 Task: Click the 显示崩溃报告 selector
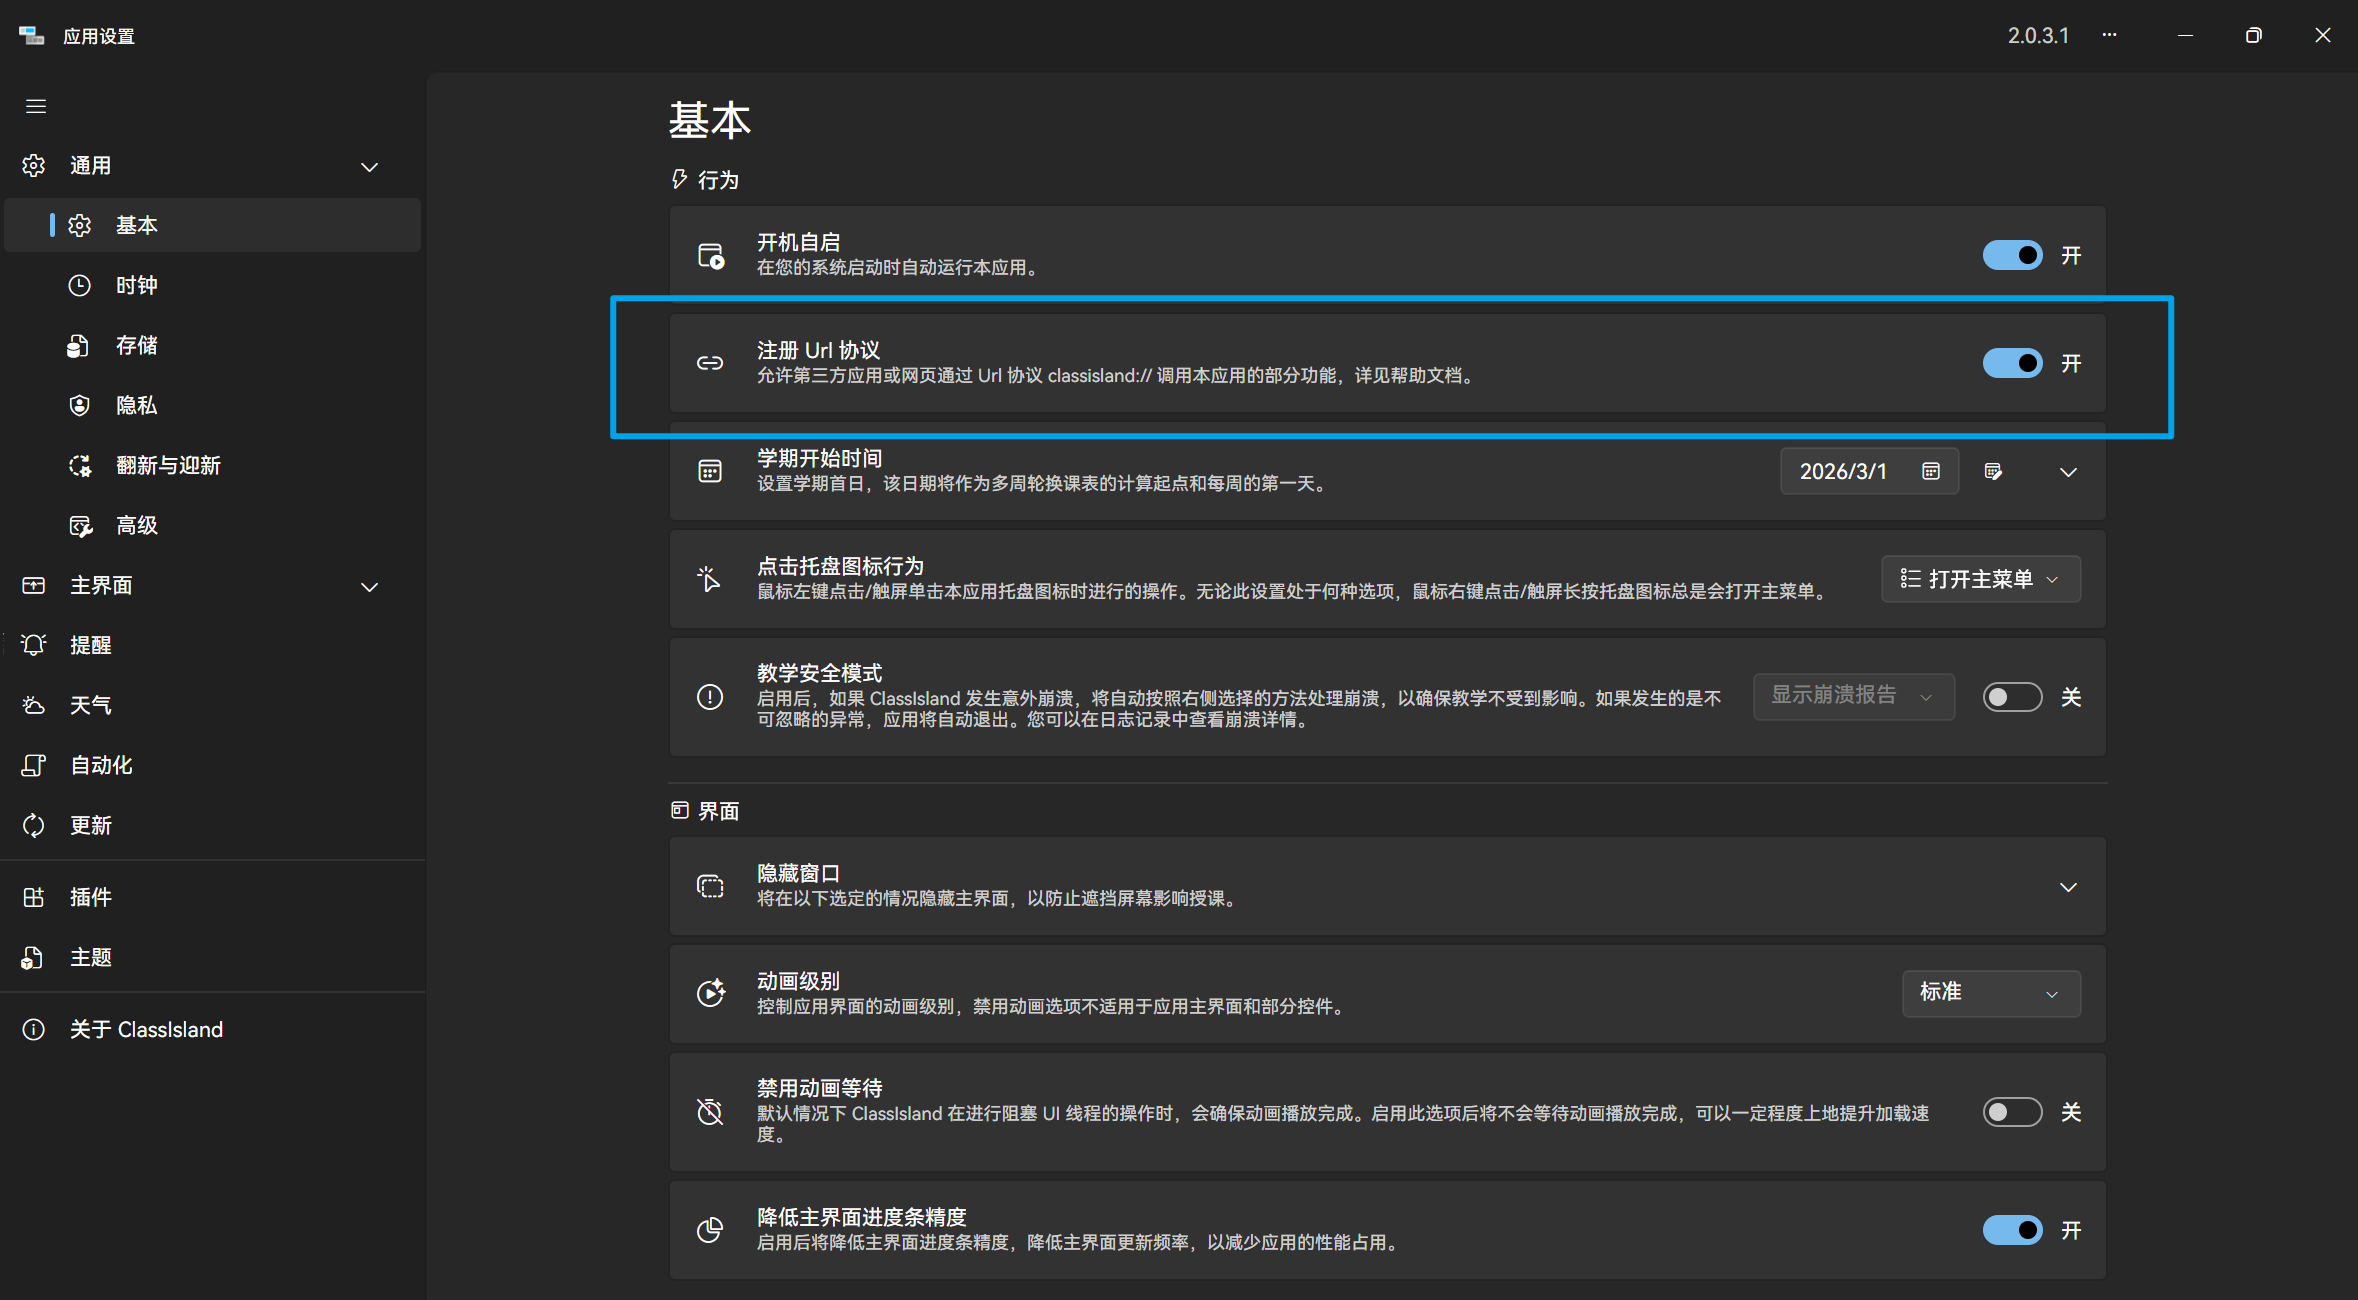(x=1852, y=696)
